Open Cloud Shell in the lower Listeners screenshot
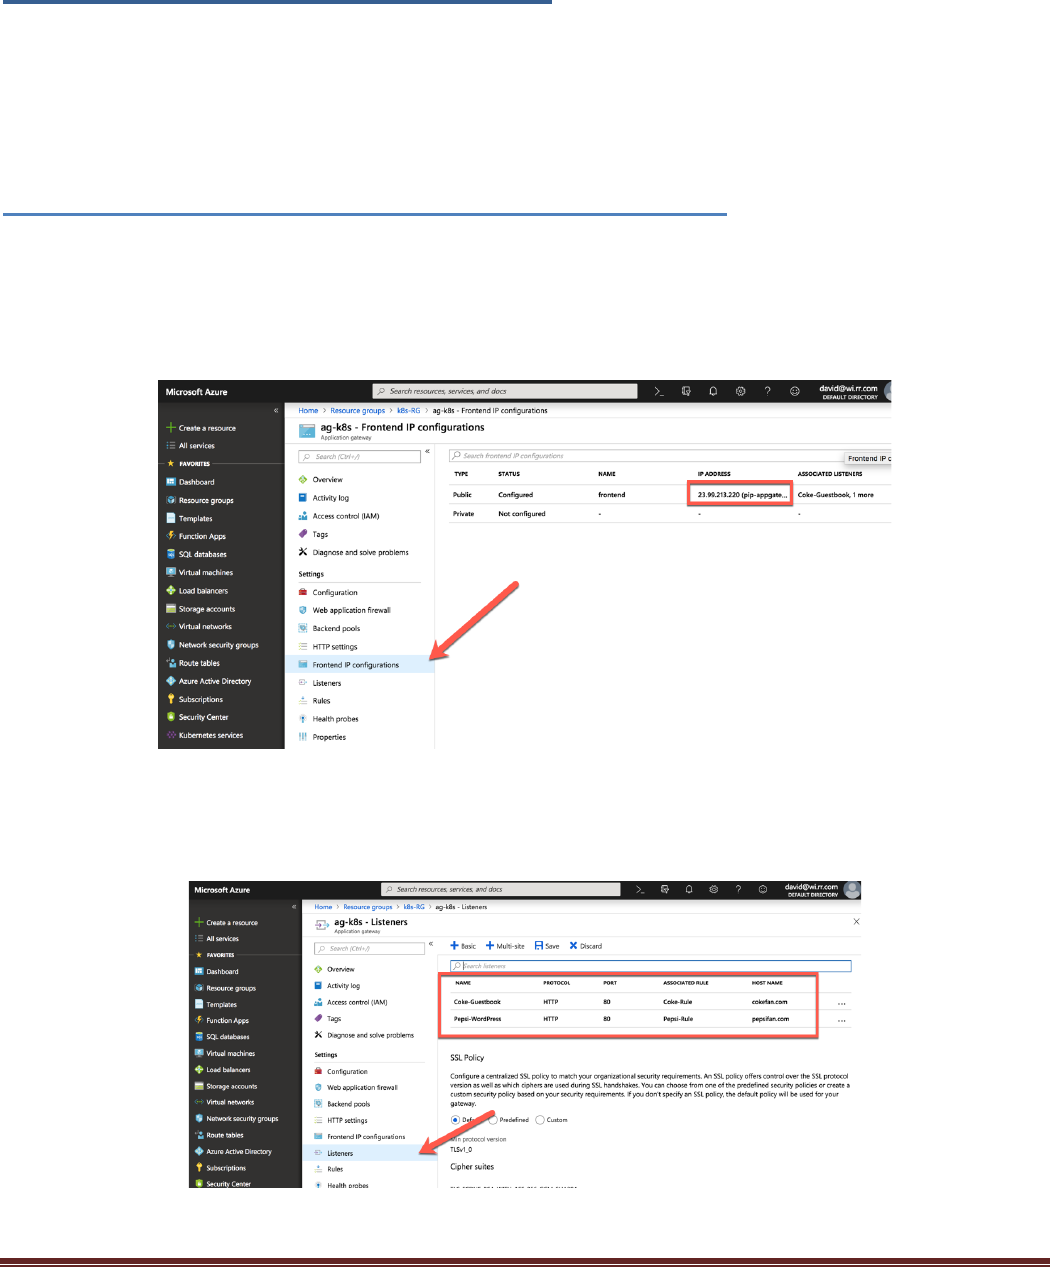The height and width of the screenshot is (1267, 1050). [640, 889]
